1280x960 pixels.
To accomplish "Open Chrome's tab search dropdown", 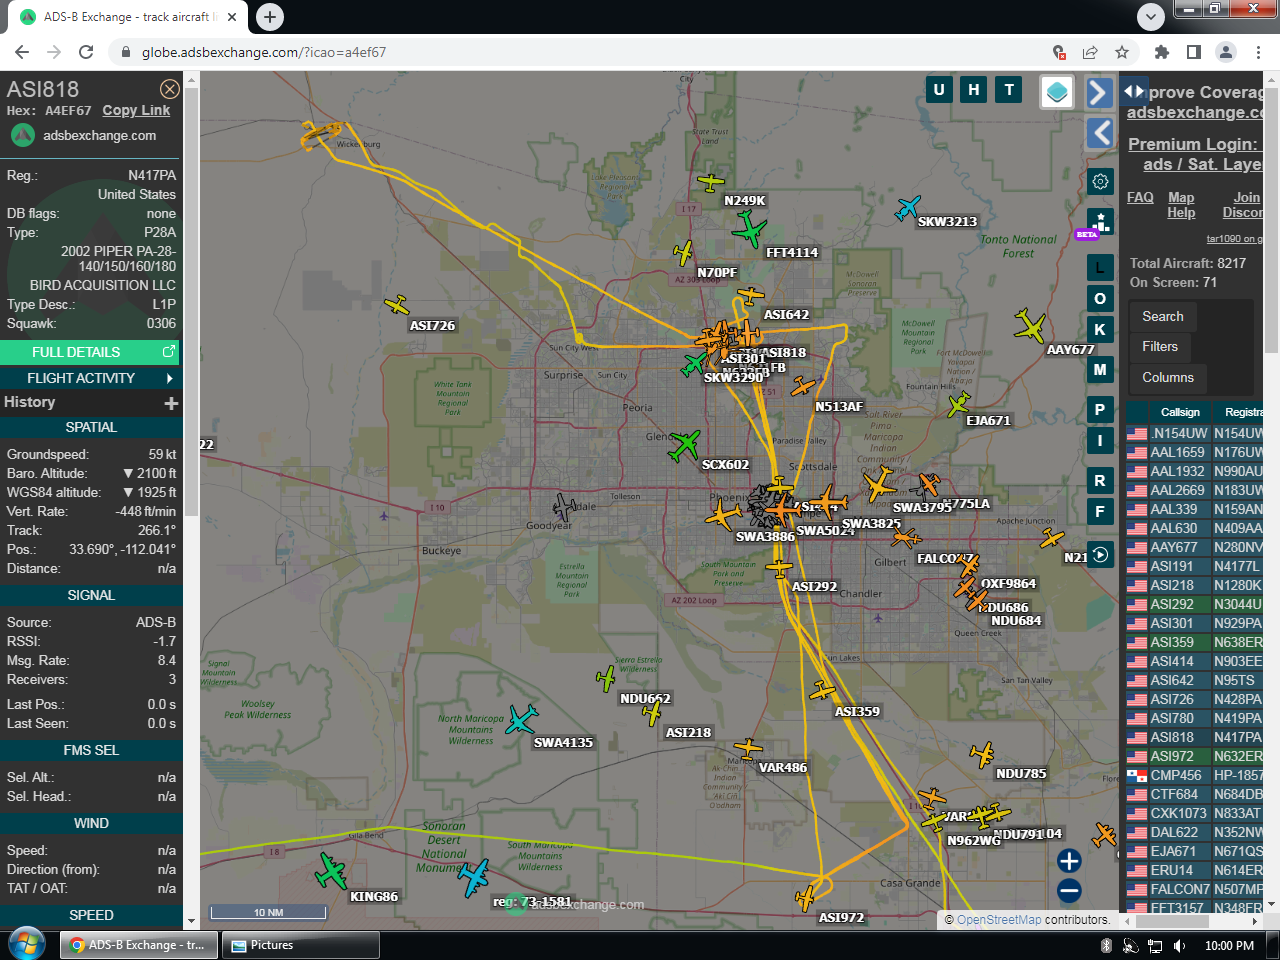I will click(1151, 16).
